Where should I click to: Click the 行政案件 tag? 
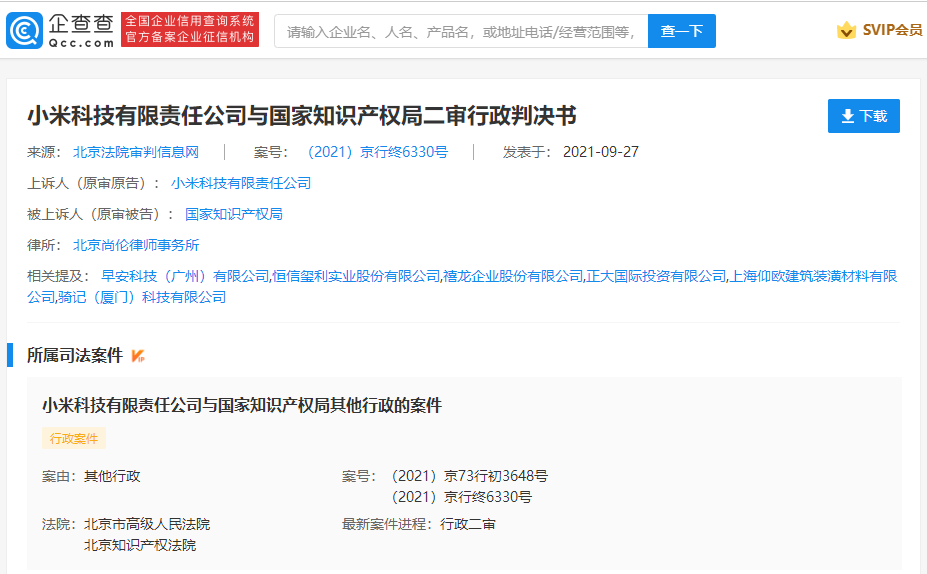[74, 439]
